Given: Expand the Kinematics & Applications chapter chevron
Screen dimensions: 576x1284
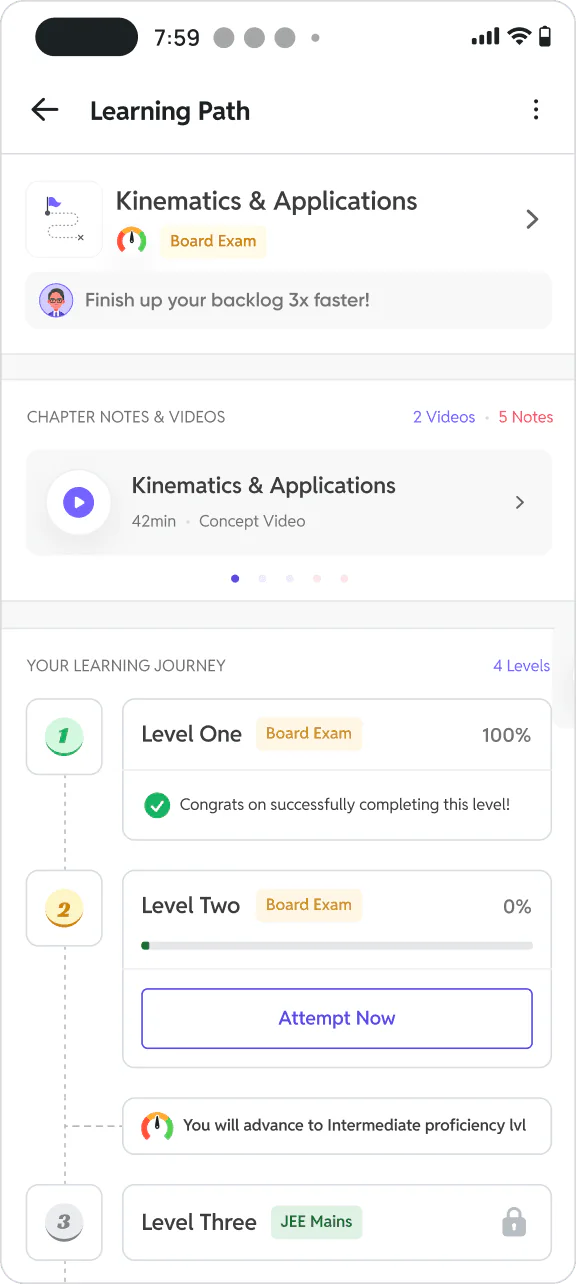Looking at the screenshot, I should coord(532,219).
